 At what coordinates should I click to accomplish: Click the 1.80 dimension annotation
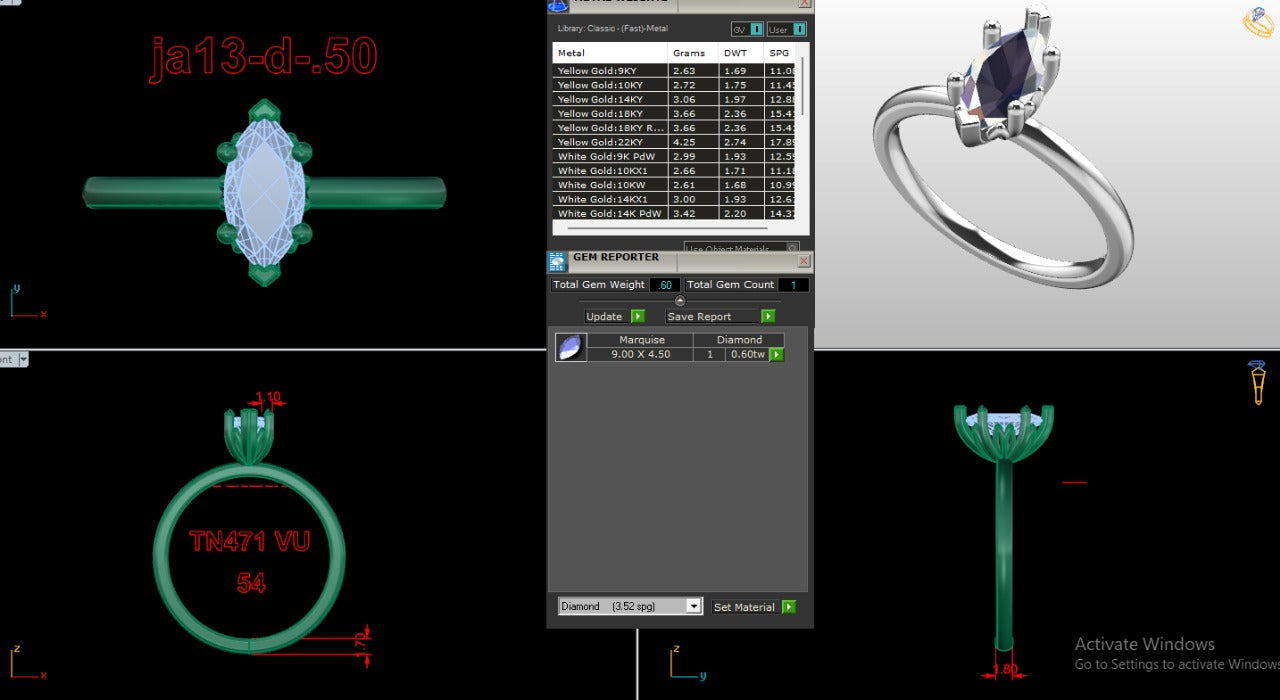point(1006,670)
